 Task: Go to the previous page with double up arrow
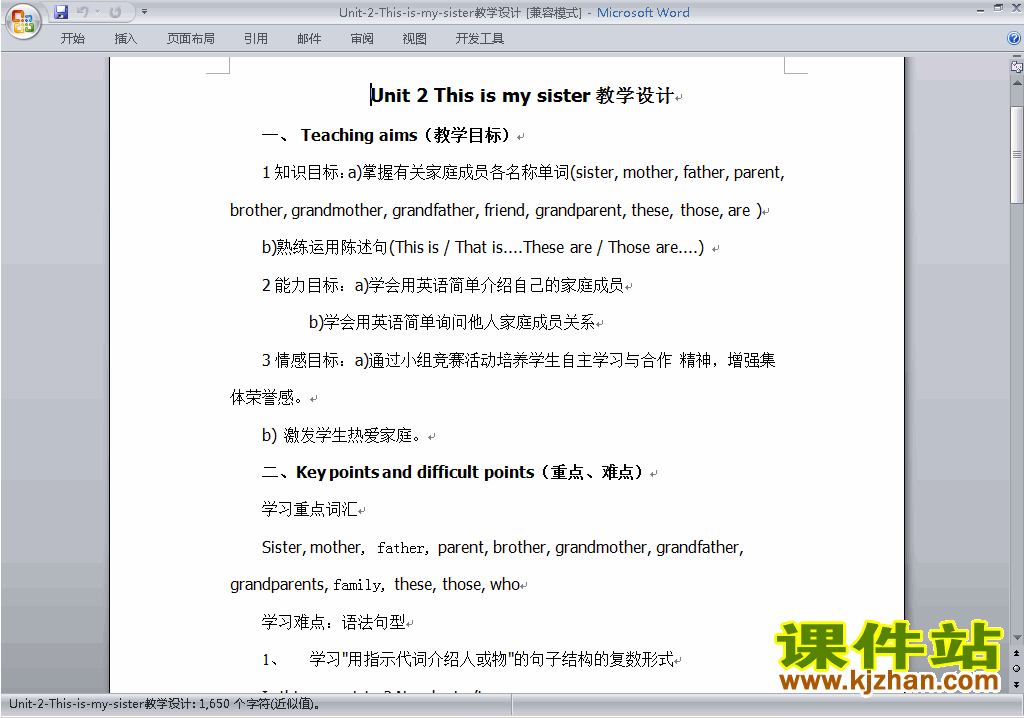pos(1016,653)
